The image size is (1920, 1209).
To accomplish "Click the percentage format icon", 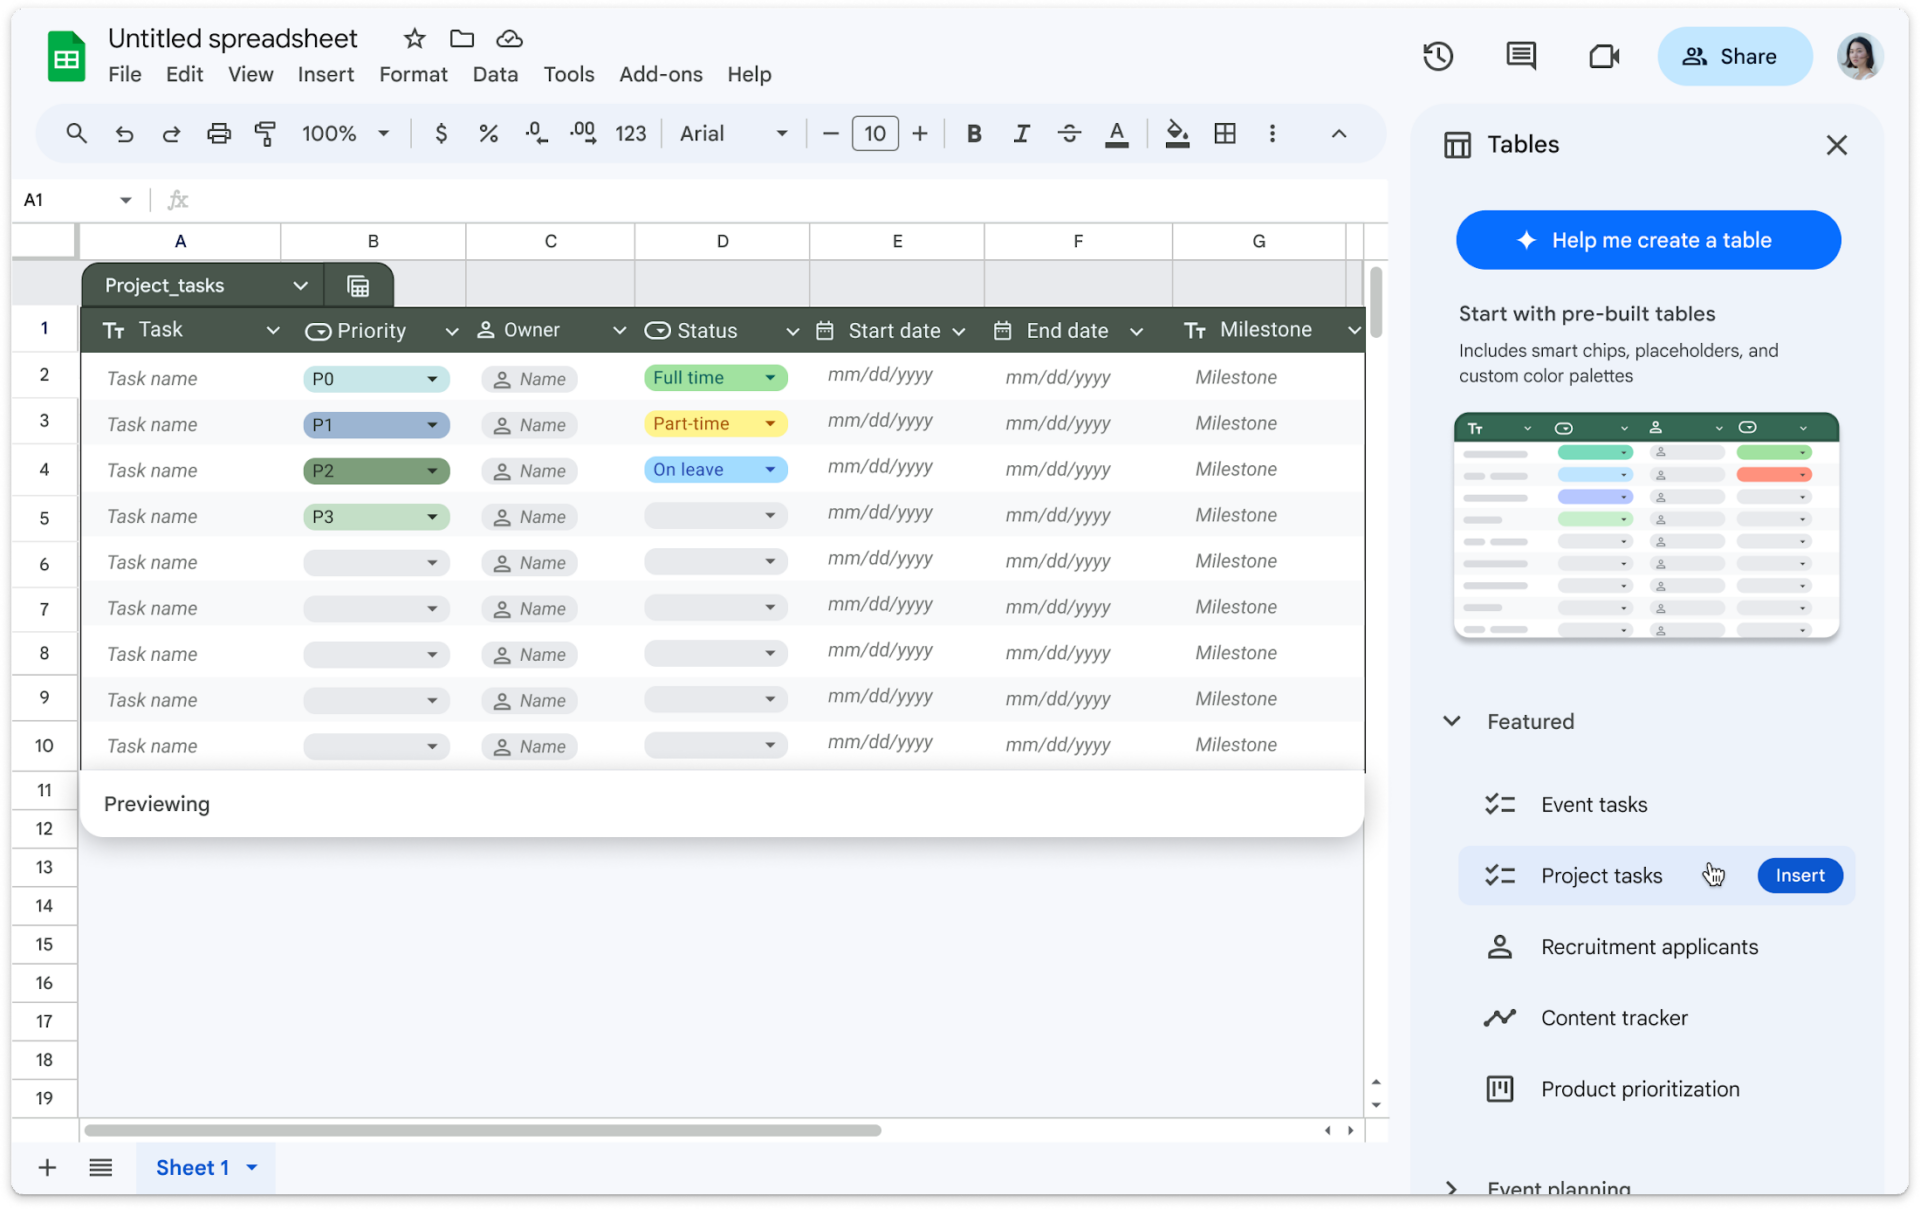I will pos(487,134).
